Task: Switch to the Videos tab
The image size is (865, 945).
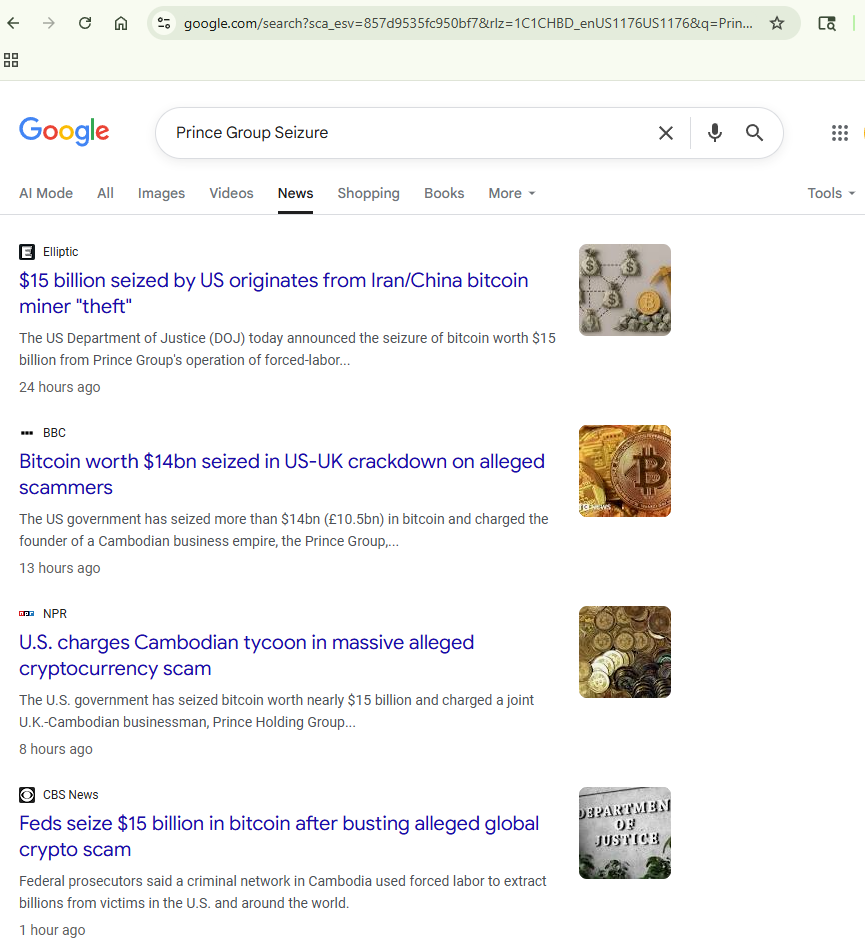Action: coord(231,193)
